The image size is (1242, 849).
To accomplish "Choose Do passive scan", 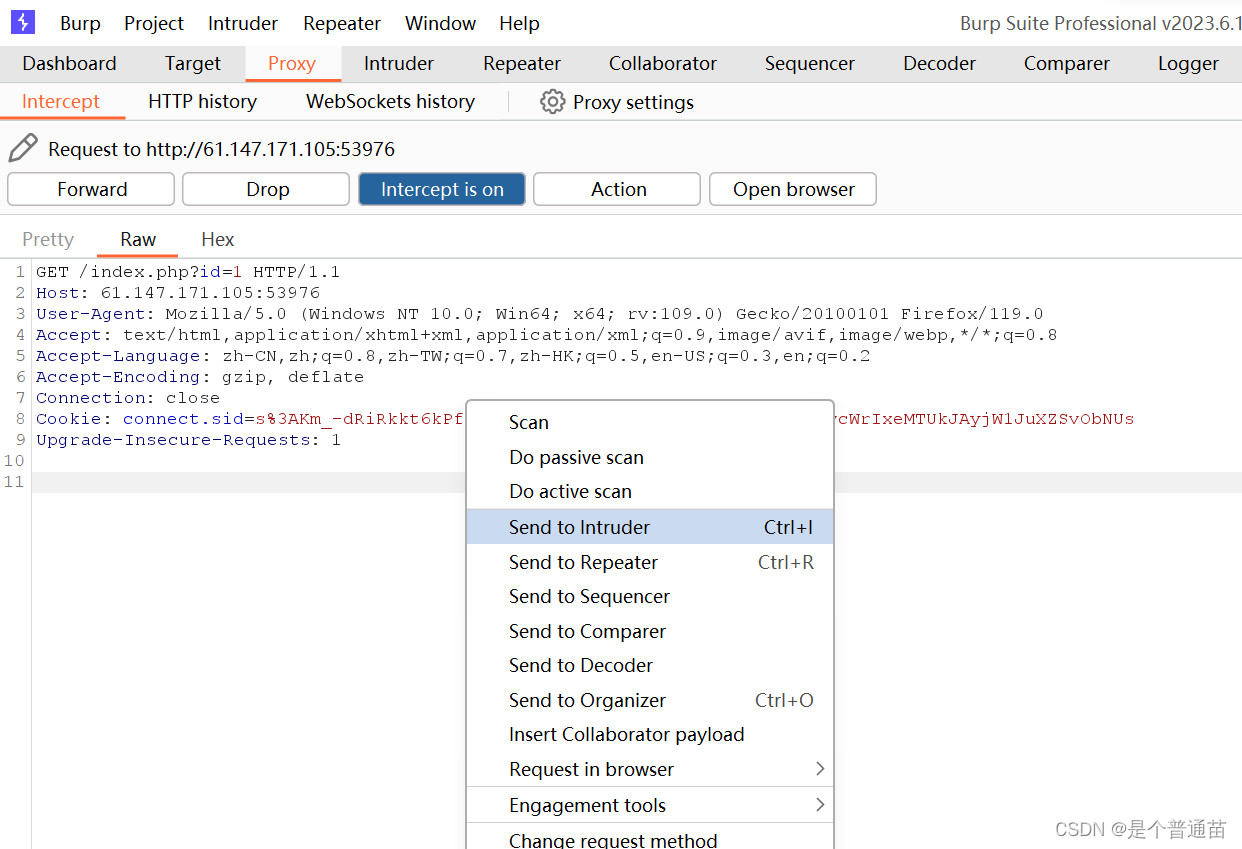I will pyautogui.click(x=650, y=457).
